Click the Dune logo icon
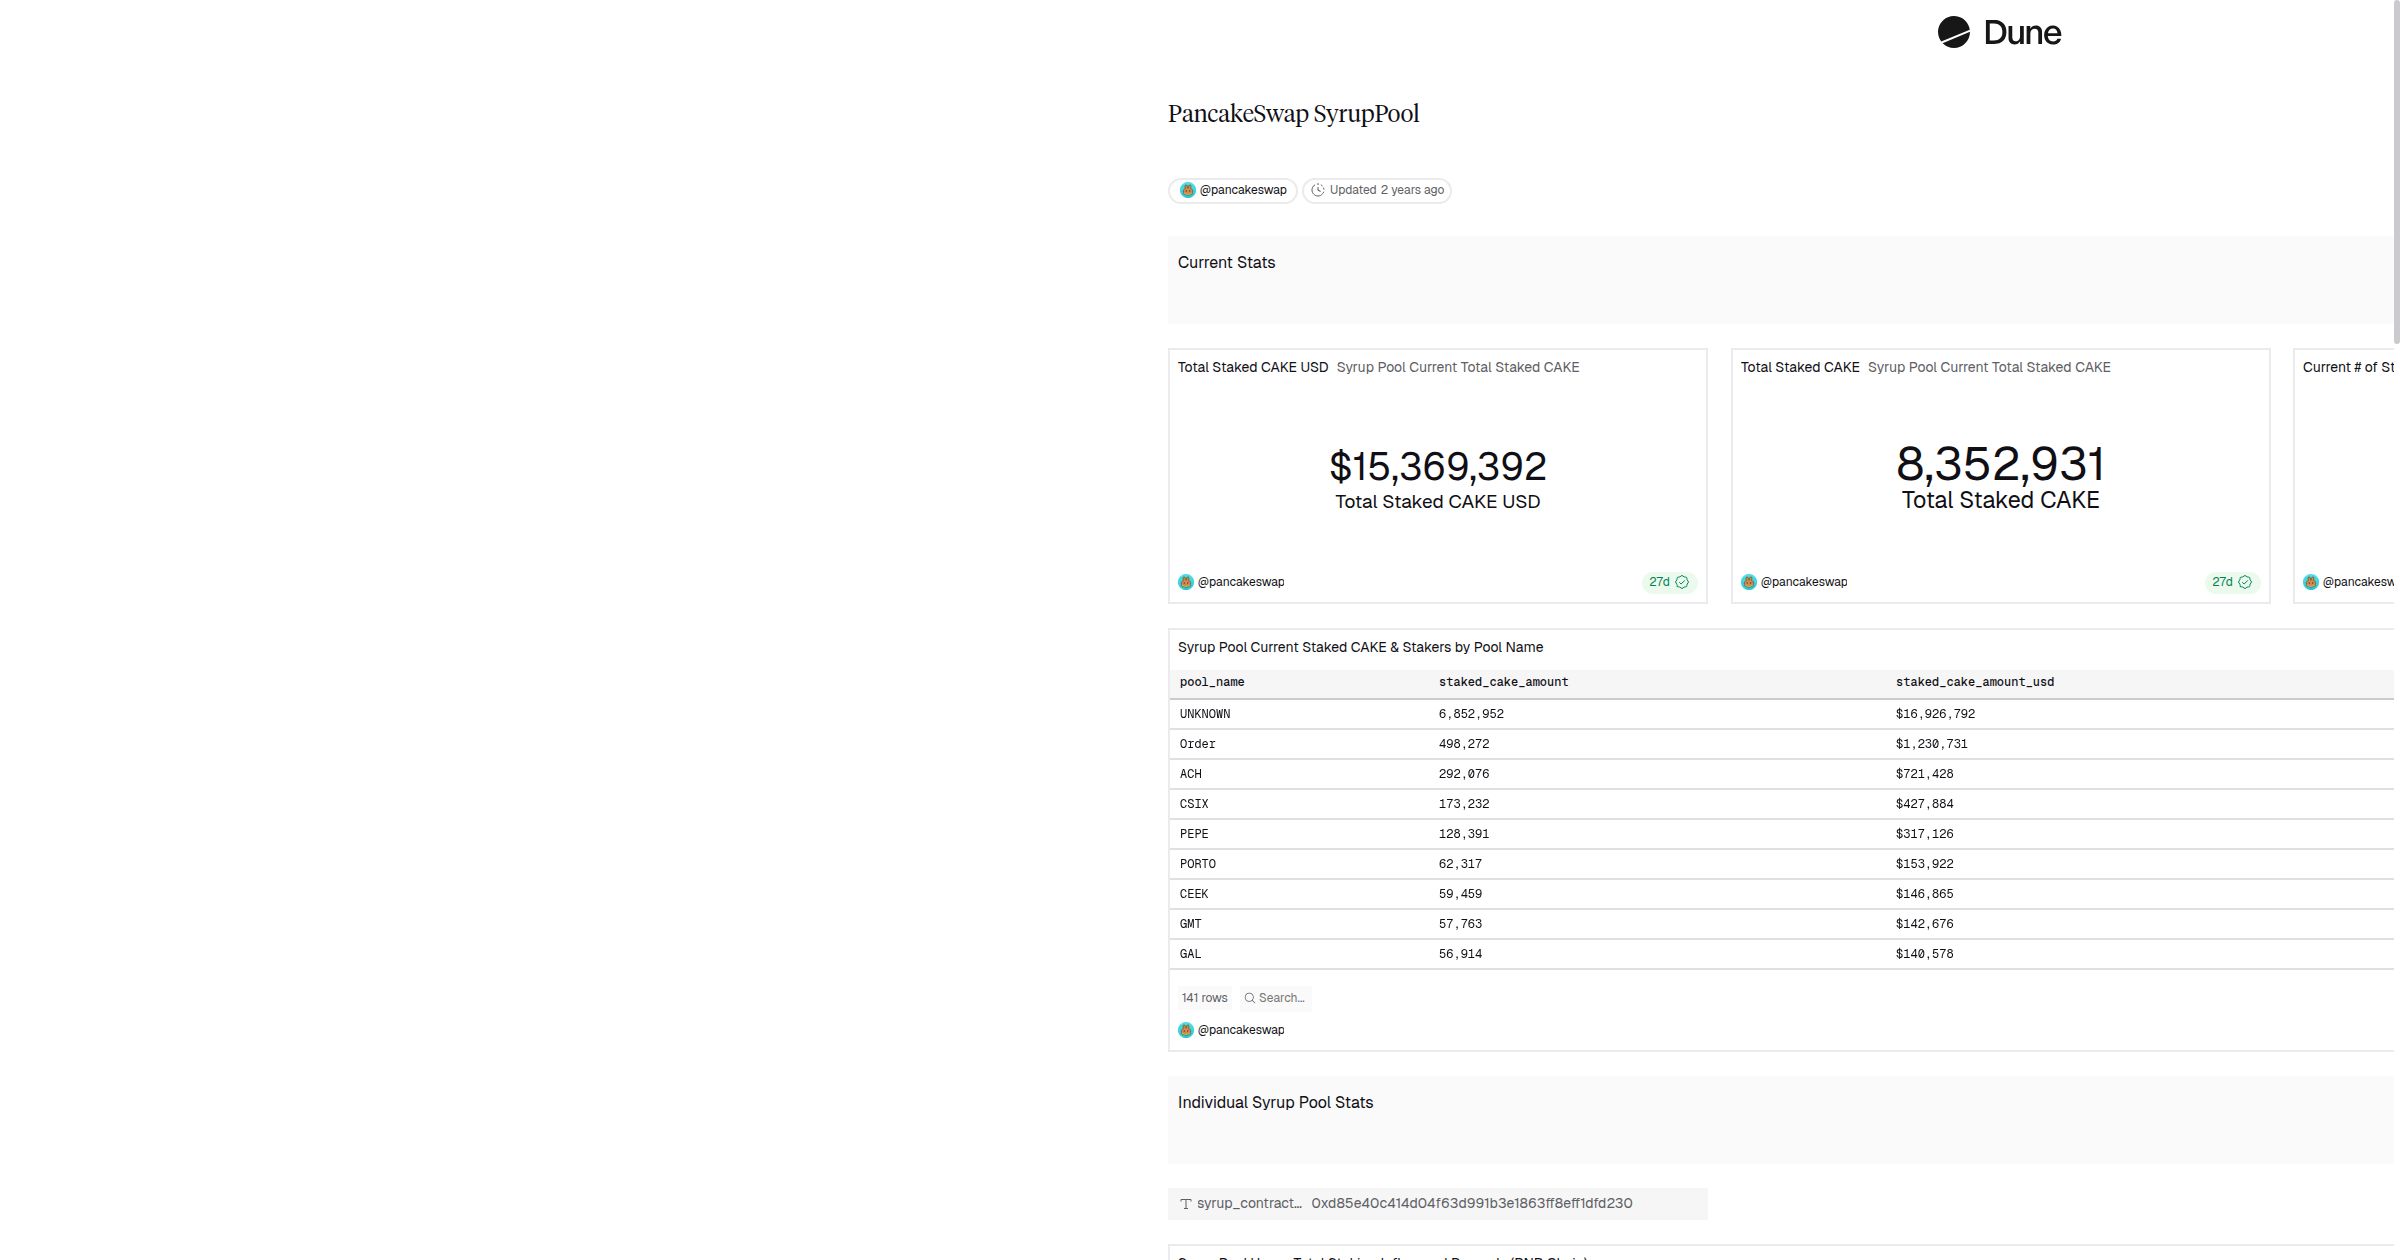The image size is (2400, 1260). [1953, 32]
